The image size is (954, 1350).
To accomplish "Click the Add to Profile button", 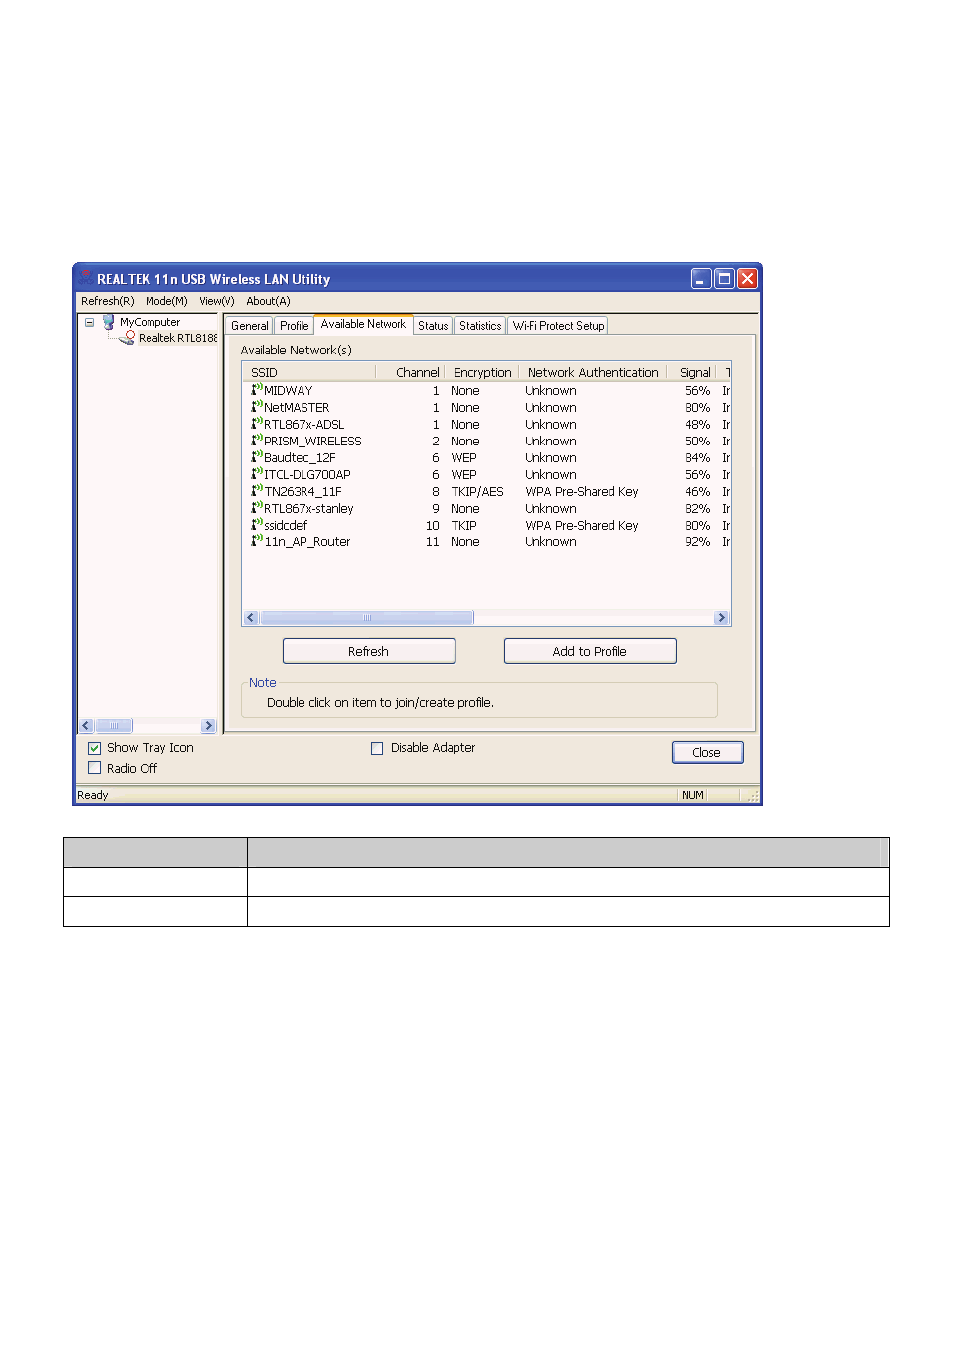I will click(x=590, y=651).
